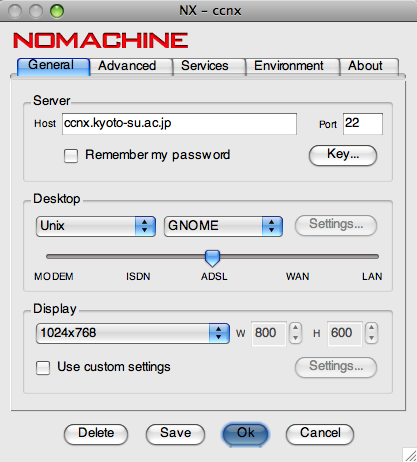Open the Key... dialog button
Image resolution: width=417 pixels, height=462 pixels.
(343, 155)
